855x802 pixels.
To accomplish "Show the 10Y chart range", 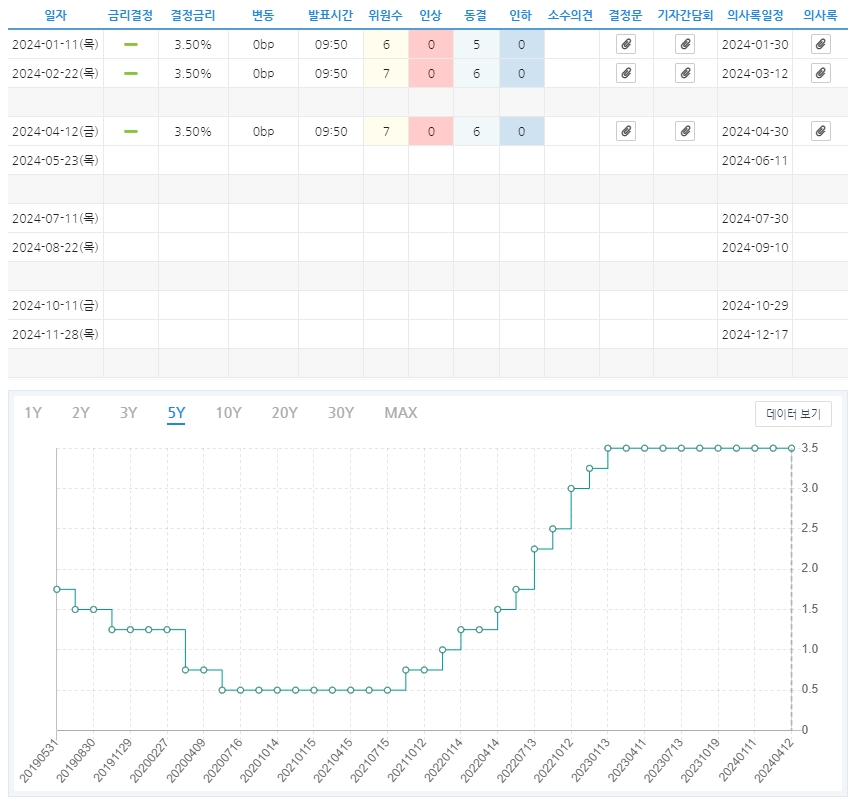I will (228, 413).
